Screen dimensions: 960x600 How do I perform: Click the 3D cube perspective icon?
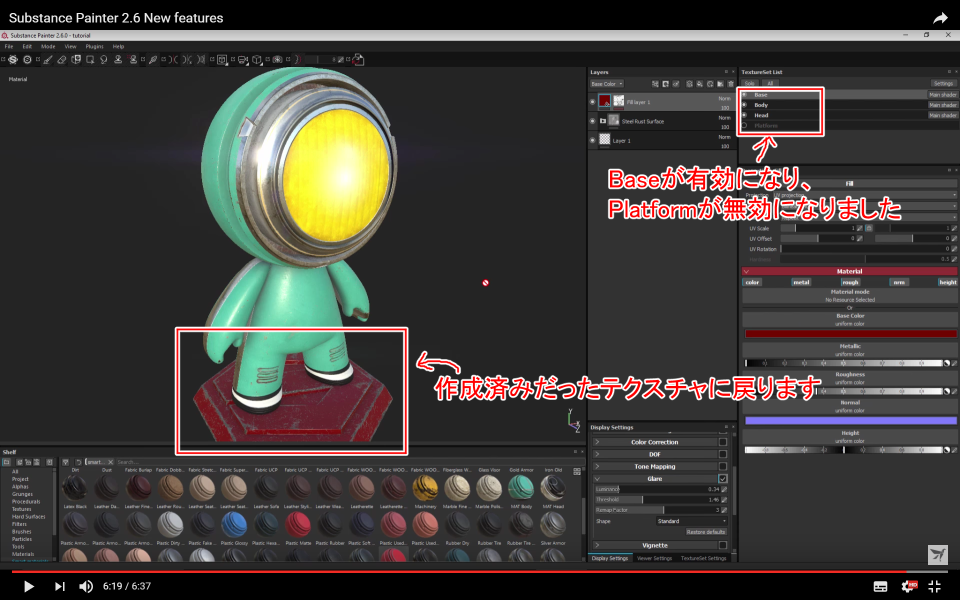click(257, 59)
